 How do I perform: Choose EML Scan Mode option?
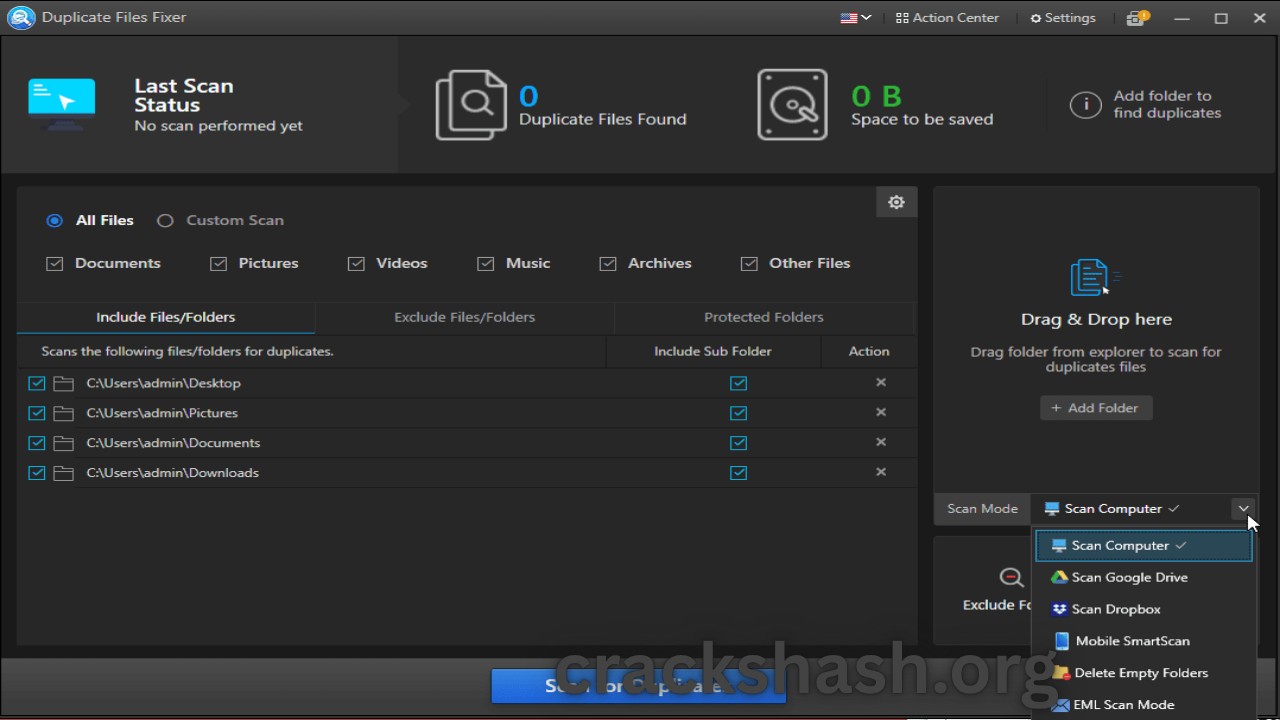tap(1143, 705)
